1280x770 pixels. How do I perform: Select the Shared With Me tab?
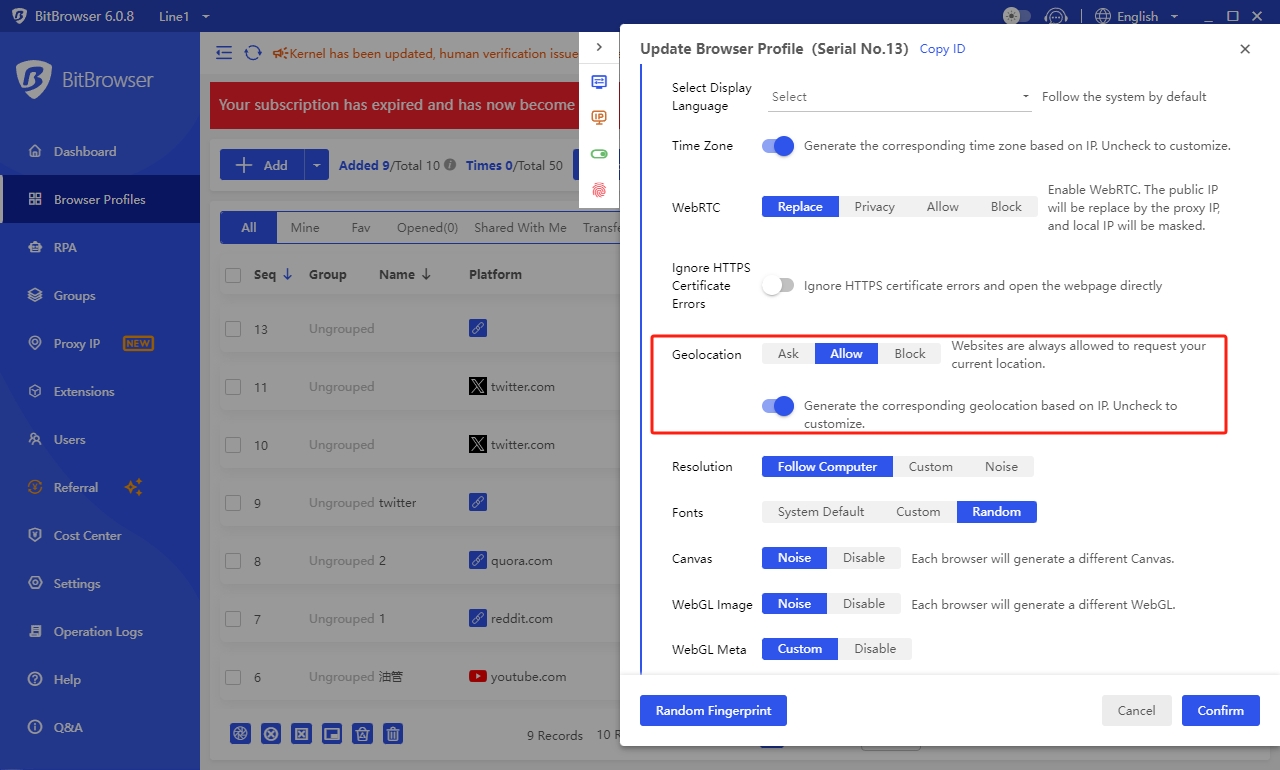[520, 227]
